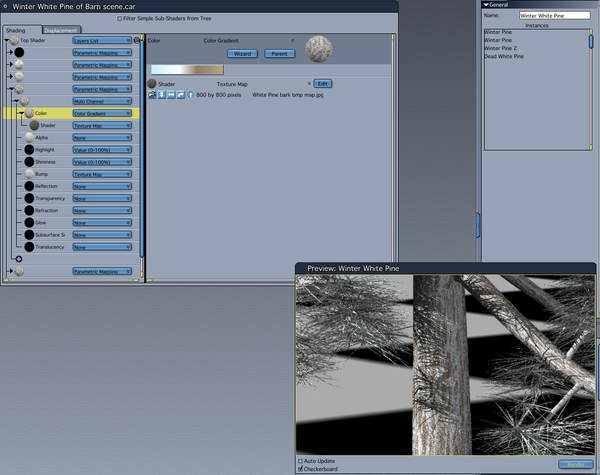Open the Glow None dropdown
Image resolution: width=600 pixels, height=475 pixels.
[x=102, y=223]
